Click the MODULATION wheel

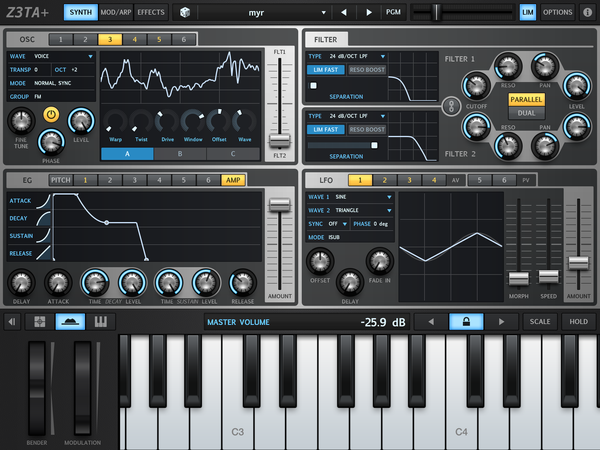(x=82, y=388)
